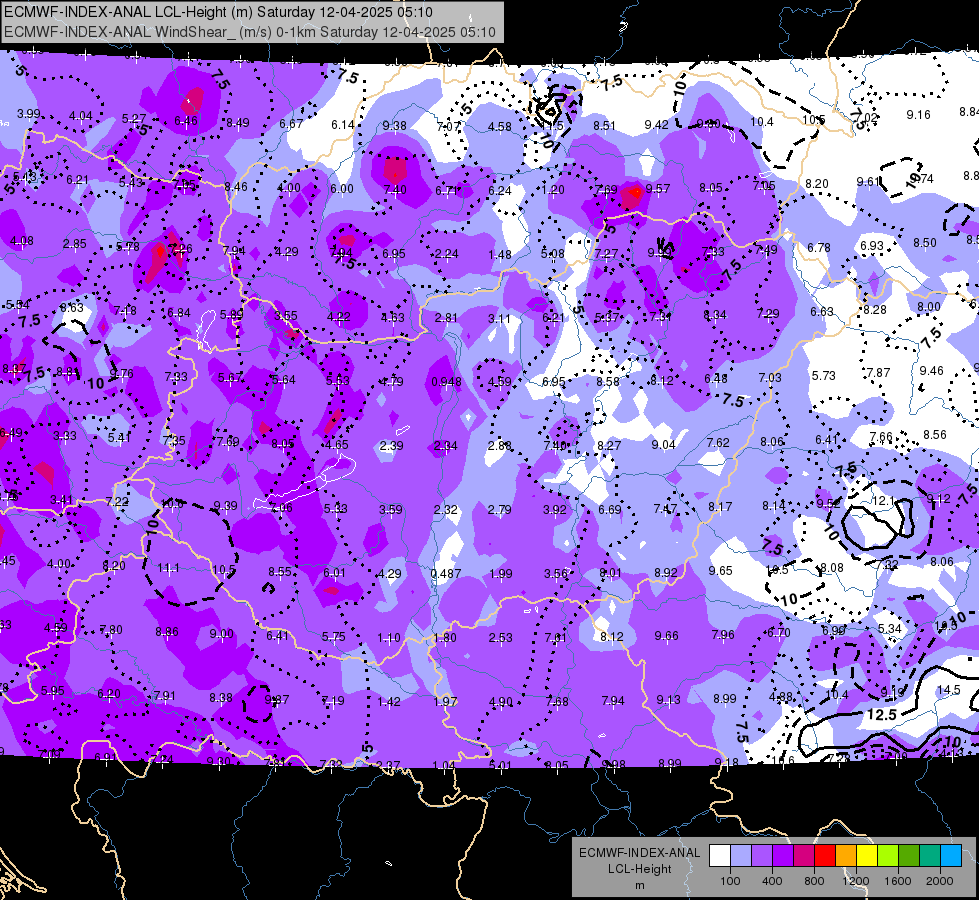Screen dimensions: 979x900
Task: Select the orange legend color swatch
Action: point(845,855)
